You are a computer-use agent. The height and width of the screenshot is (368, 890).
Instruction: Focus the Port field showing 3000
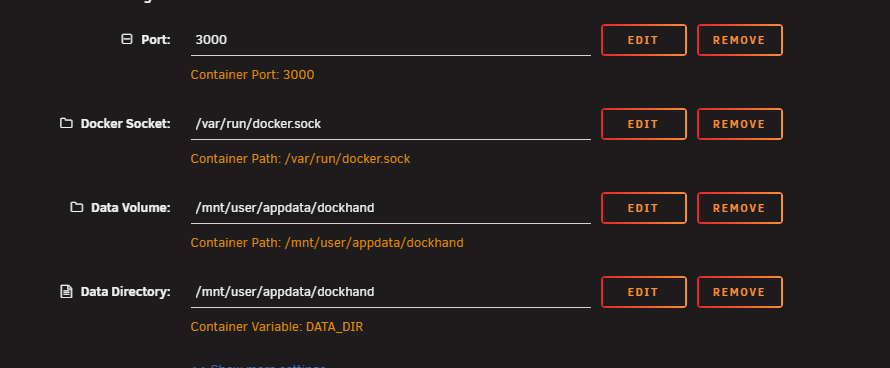pos(391,40)
